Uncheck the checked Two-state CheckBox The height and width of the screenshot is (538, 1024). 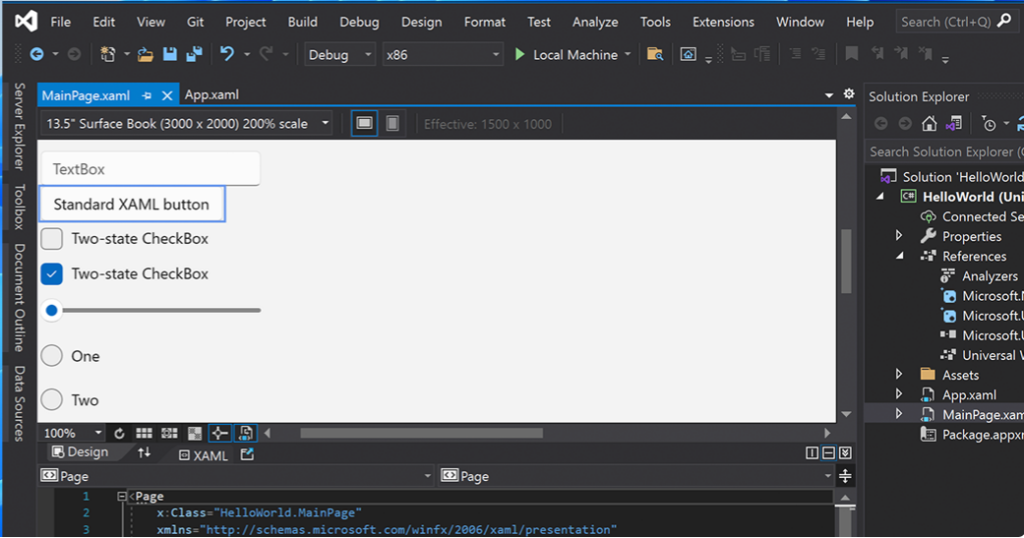pos(52,274)
